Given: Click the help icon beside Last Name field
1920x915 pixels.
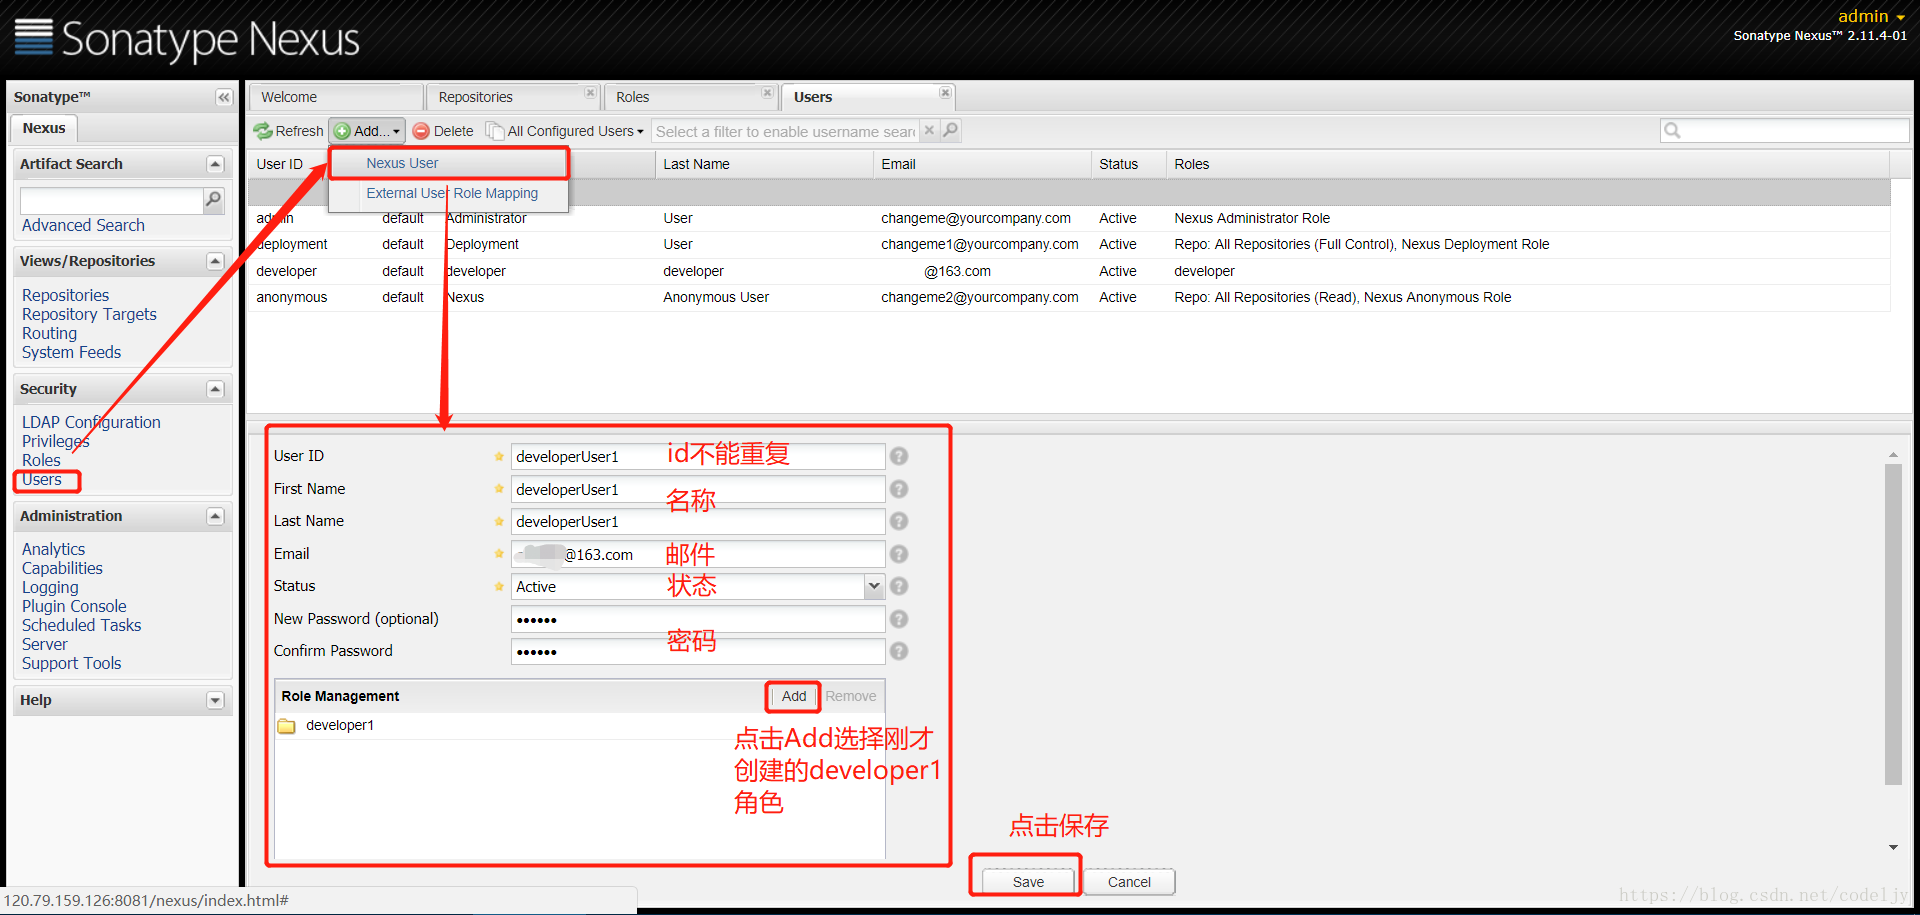Looking at the screenshot, I should click(x=899, y=521).
